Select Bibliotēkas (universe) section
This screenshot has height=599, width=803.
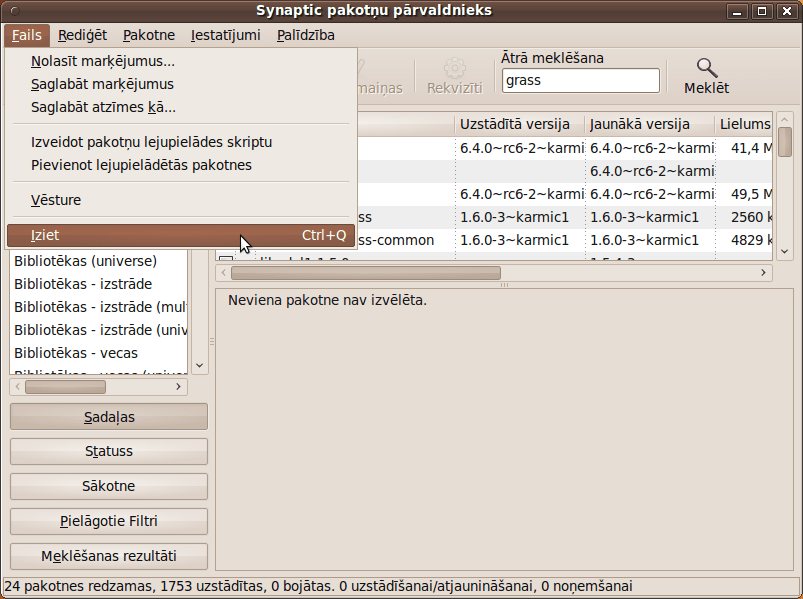pyautogui.click(x=99, y=261)
